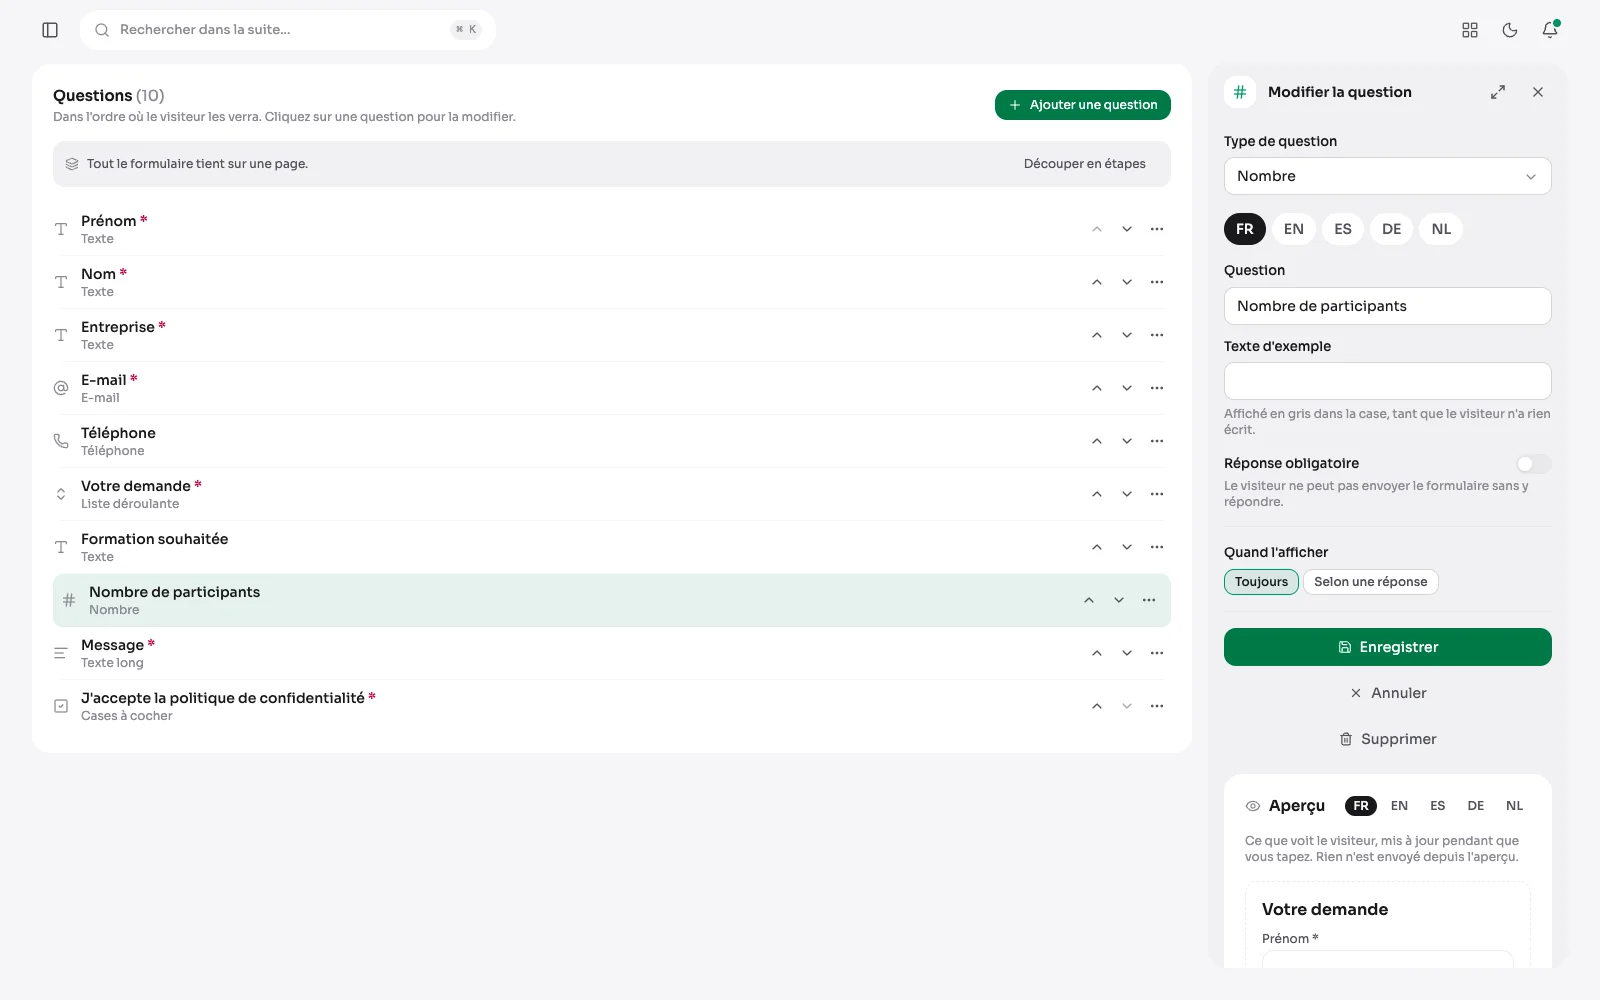Click the Texte d'exemple input
Viewport: 1600px width, 1000px height.
pos(1388,381)
